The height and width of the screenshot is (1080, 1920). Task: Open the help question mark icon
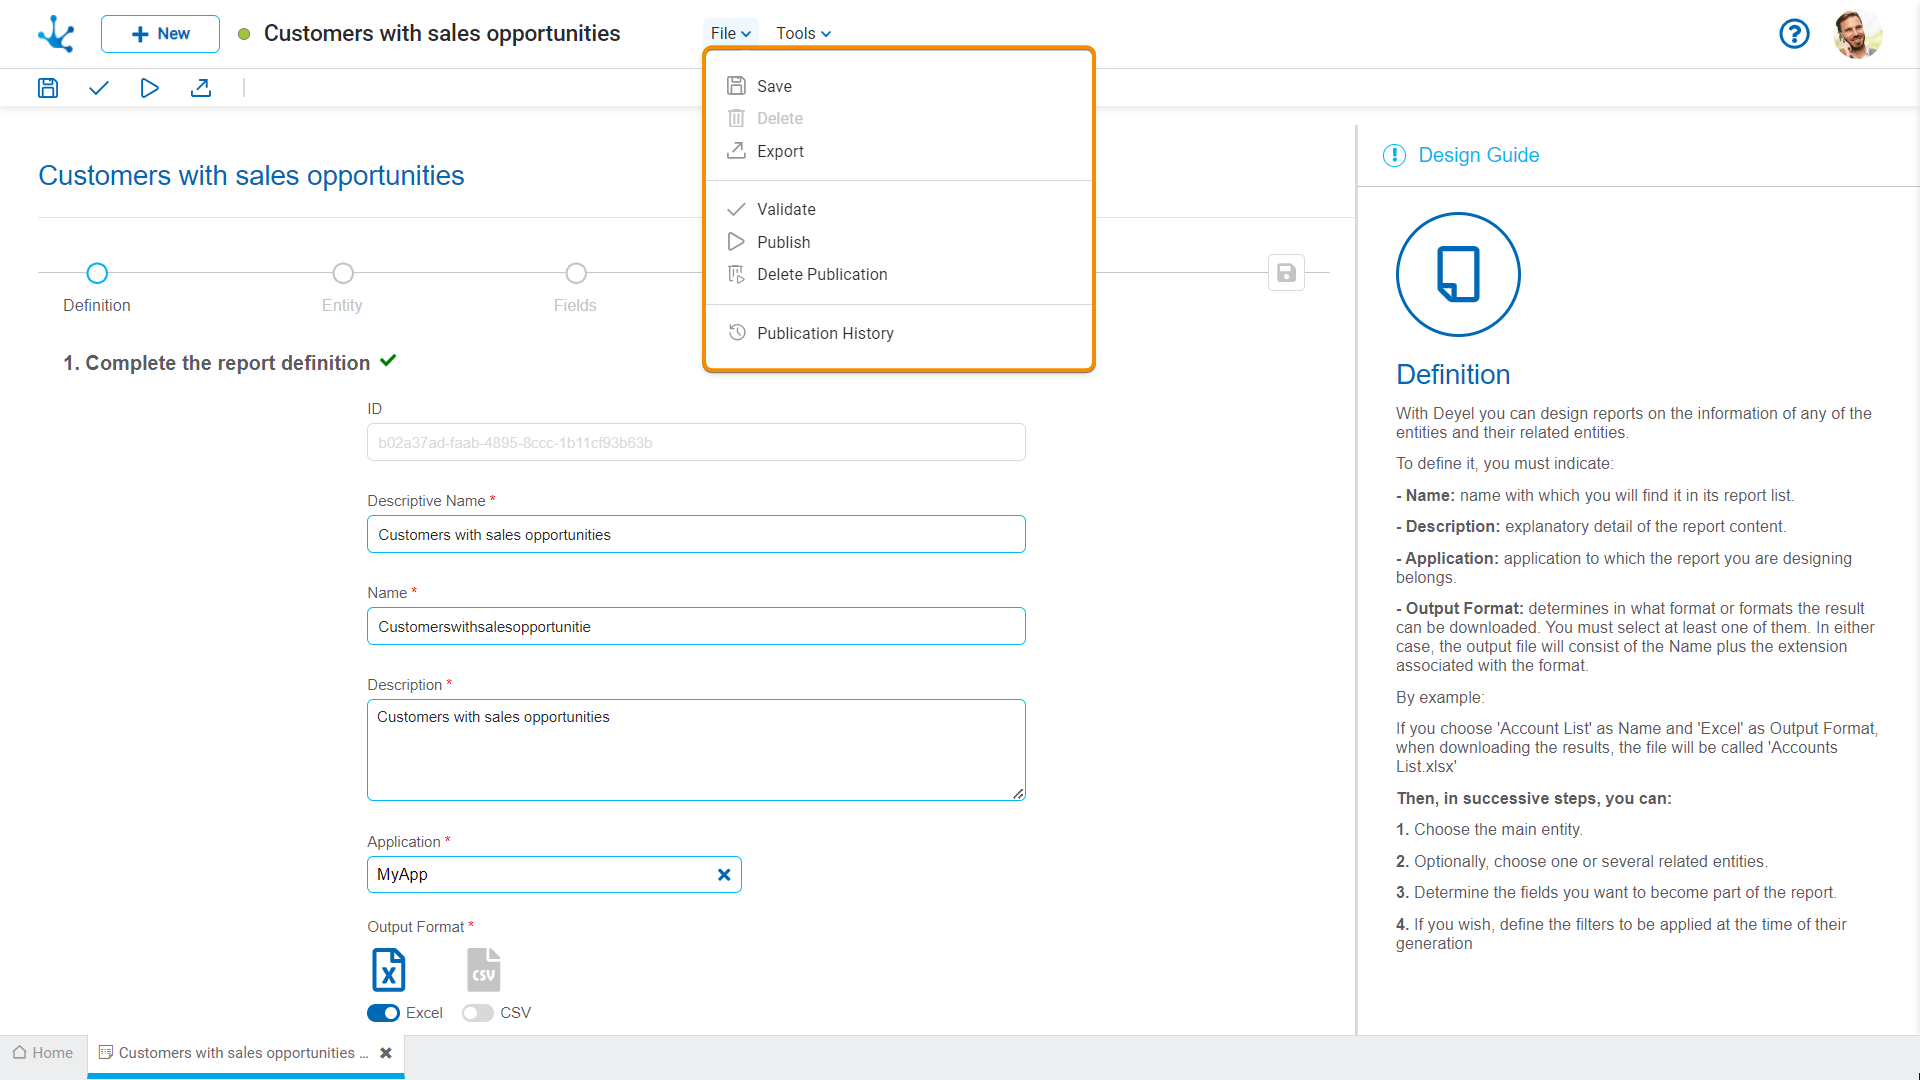click(x=1794, y=34)
